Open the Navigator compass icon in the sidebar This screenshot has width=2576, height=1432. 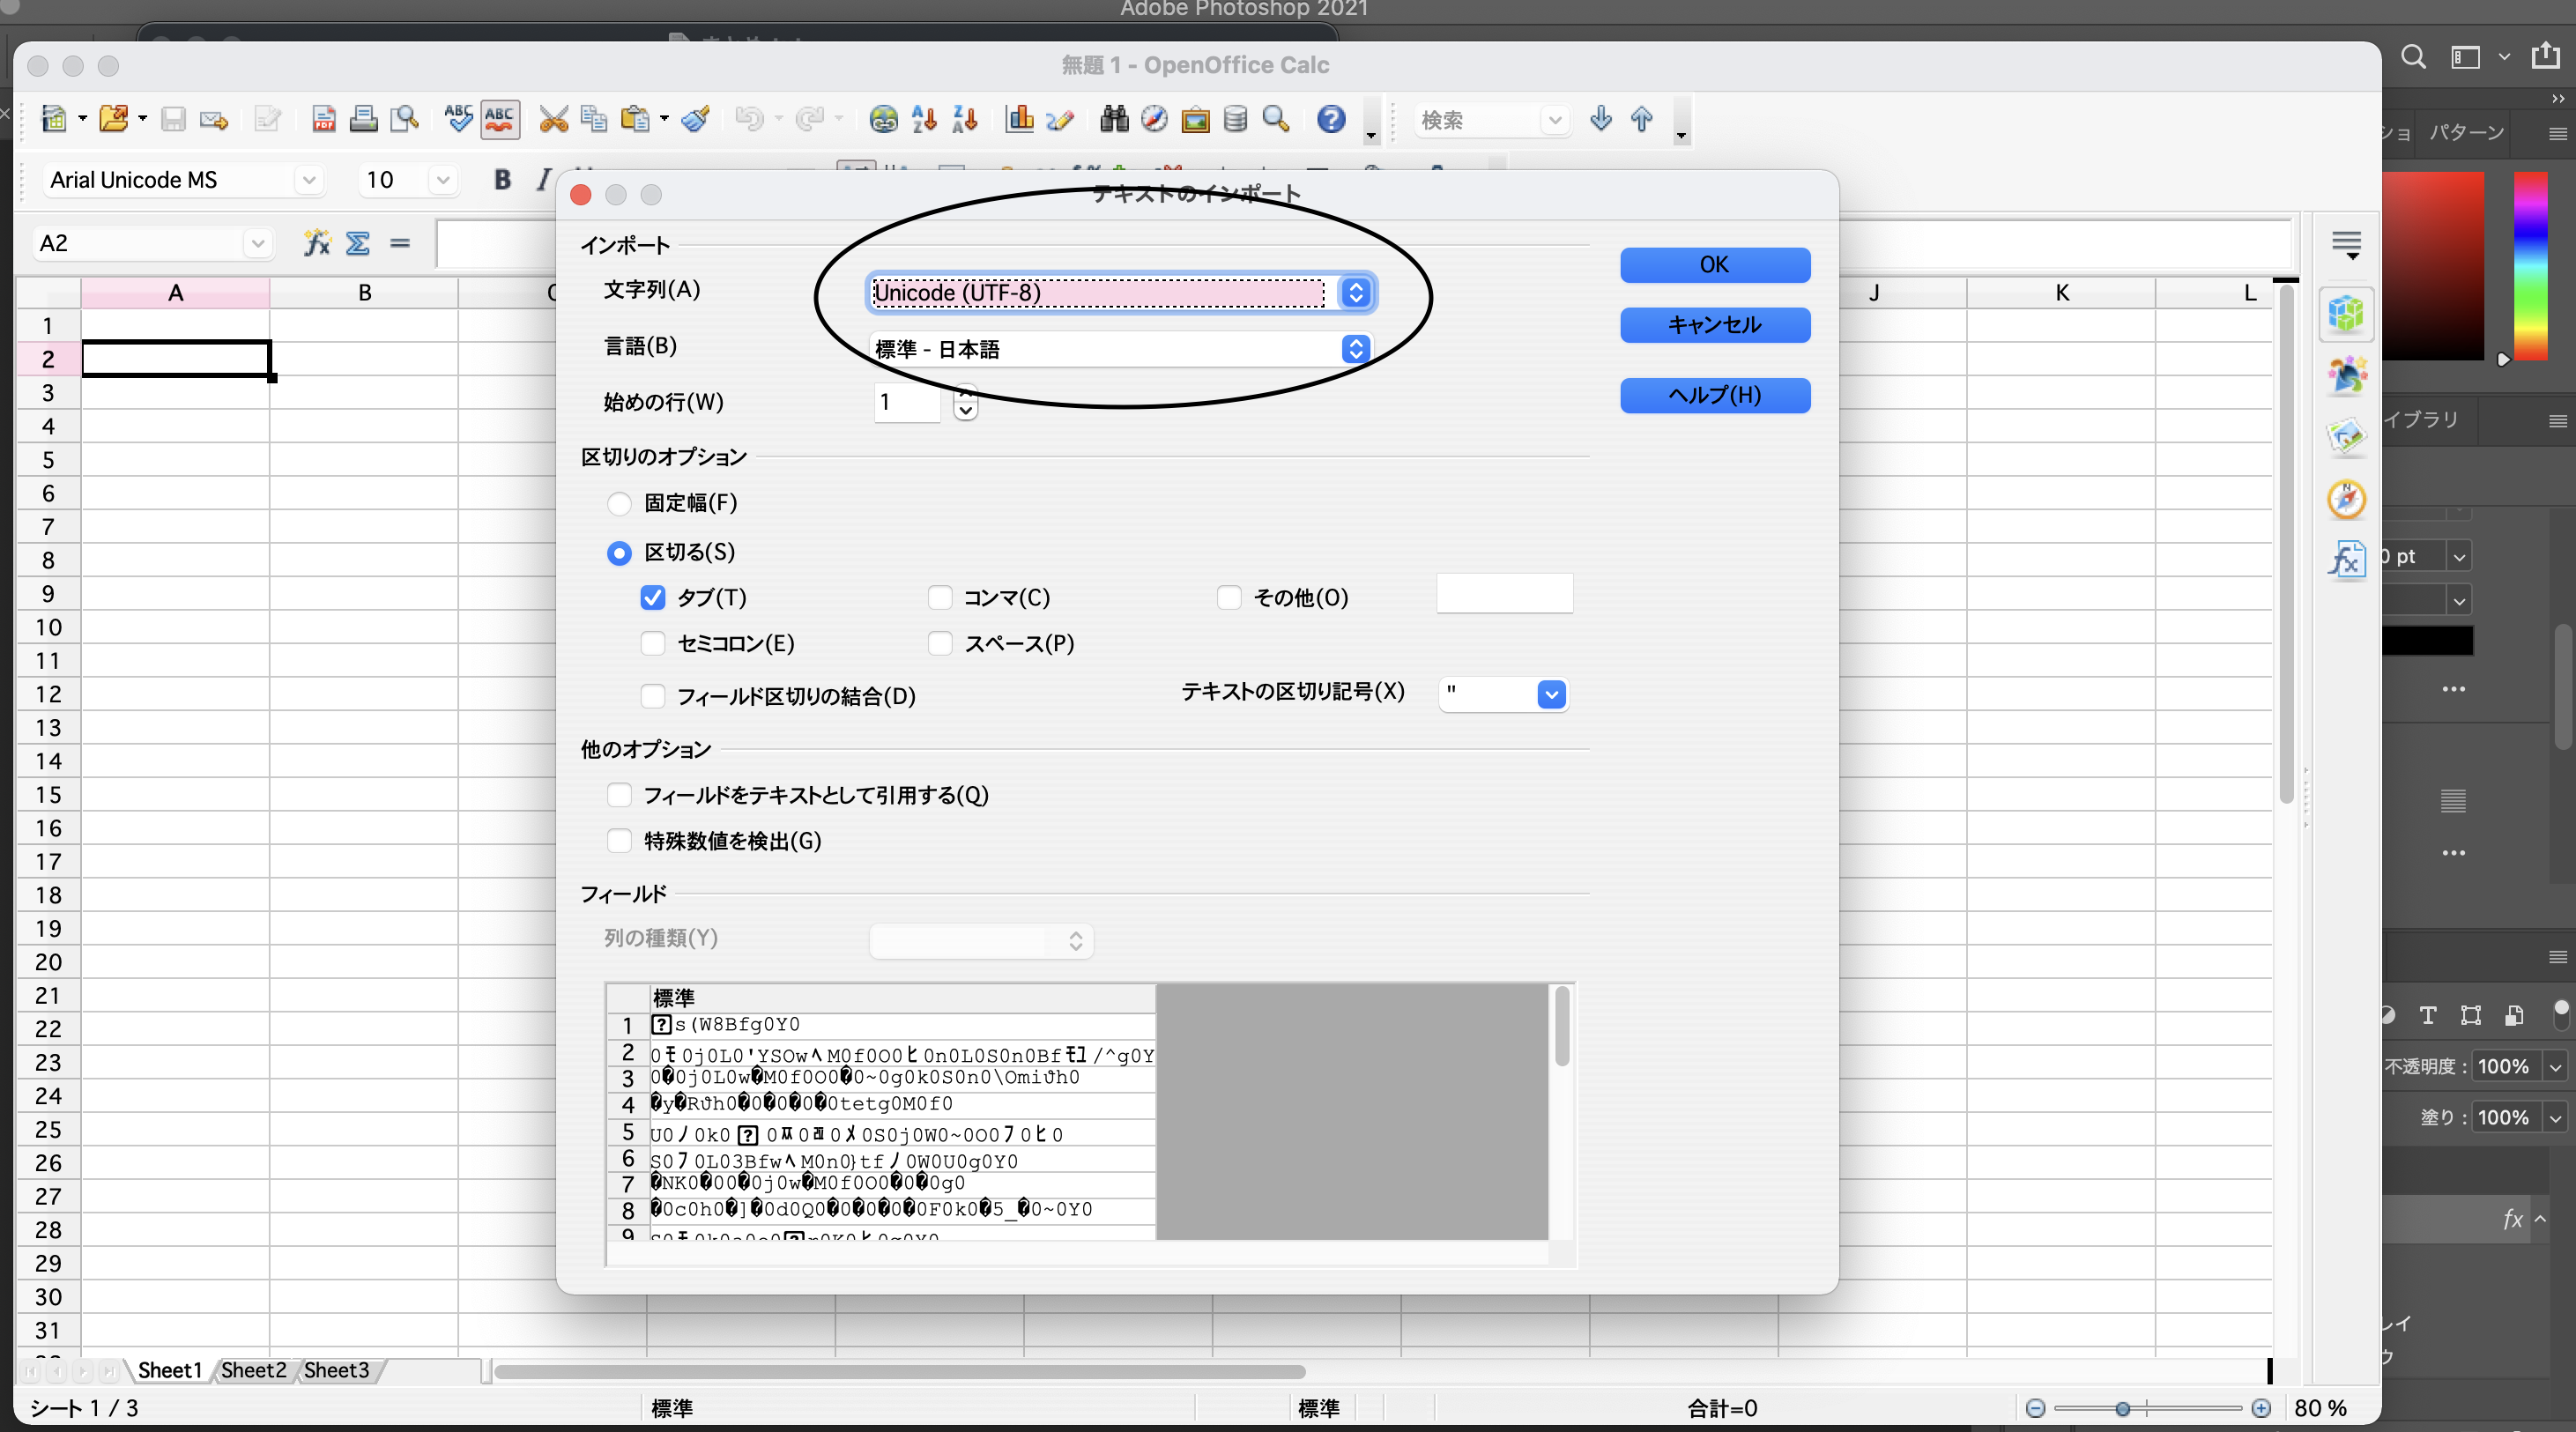(2347, 499)
